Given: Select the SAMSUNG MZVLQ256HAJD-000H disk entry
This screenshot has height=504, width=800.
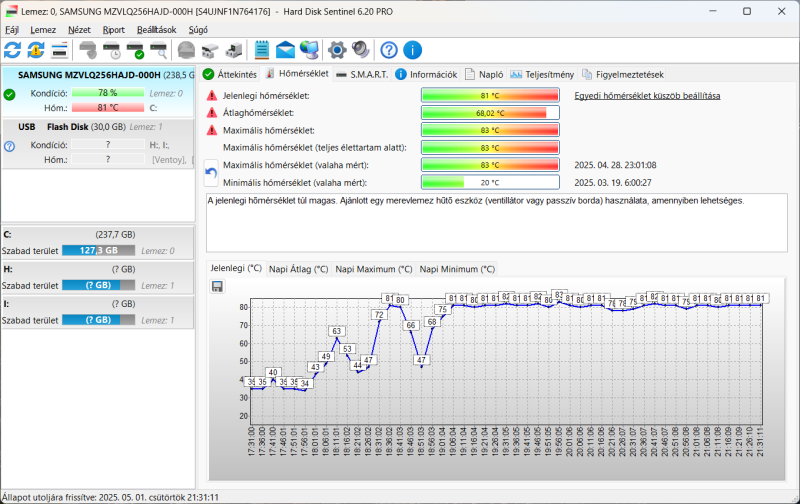Looking at the screenshot, I should tap(98, 91).
